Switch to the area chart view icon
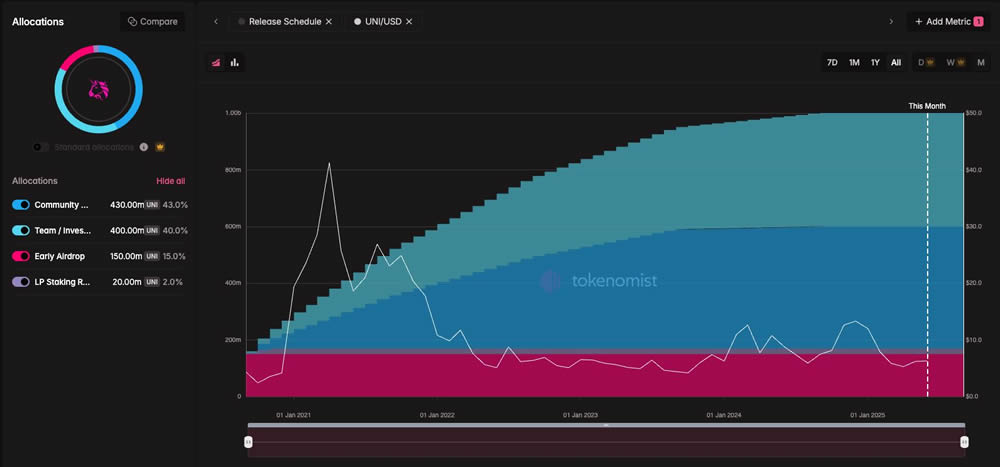The height and width of the screenshot is (467, 1000). tap(215, 62)
